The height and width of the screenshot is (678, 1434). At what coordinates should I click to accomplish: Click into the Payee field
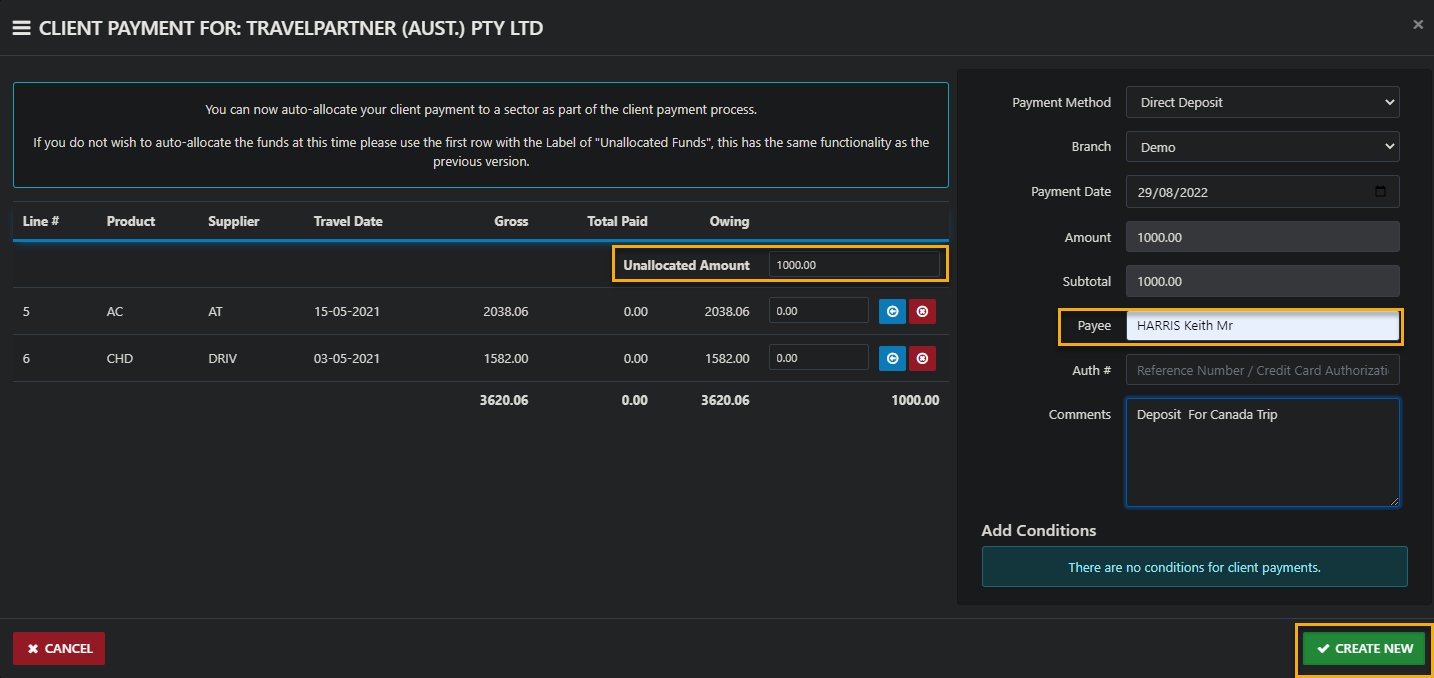[x=1262, y=326]
